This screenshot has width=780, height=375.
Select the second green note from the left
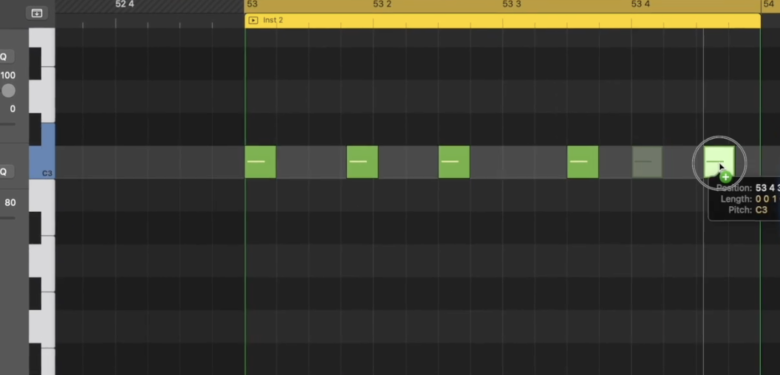(x=362, y=162)
